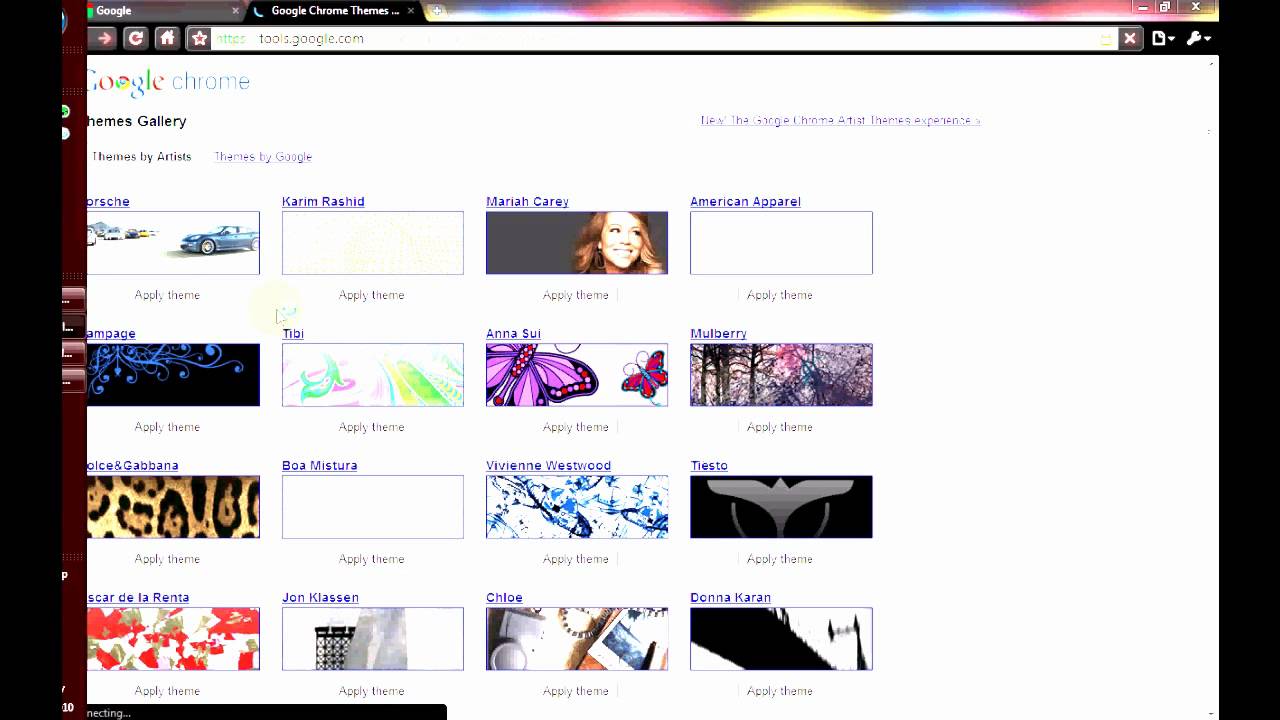Image resolution: width=1280 pixels, height=720 pixels.
Task: Open the Mulberry theme link
Action: [718, 334]
